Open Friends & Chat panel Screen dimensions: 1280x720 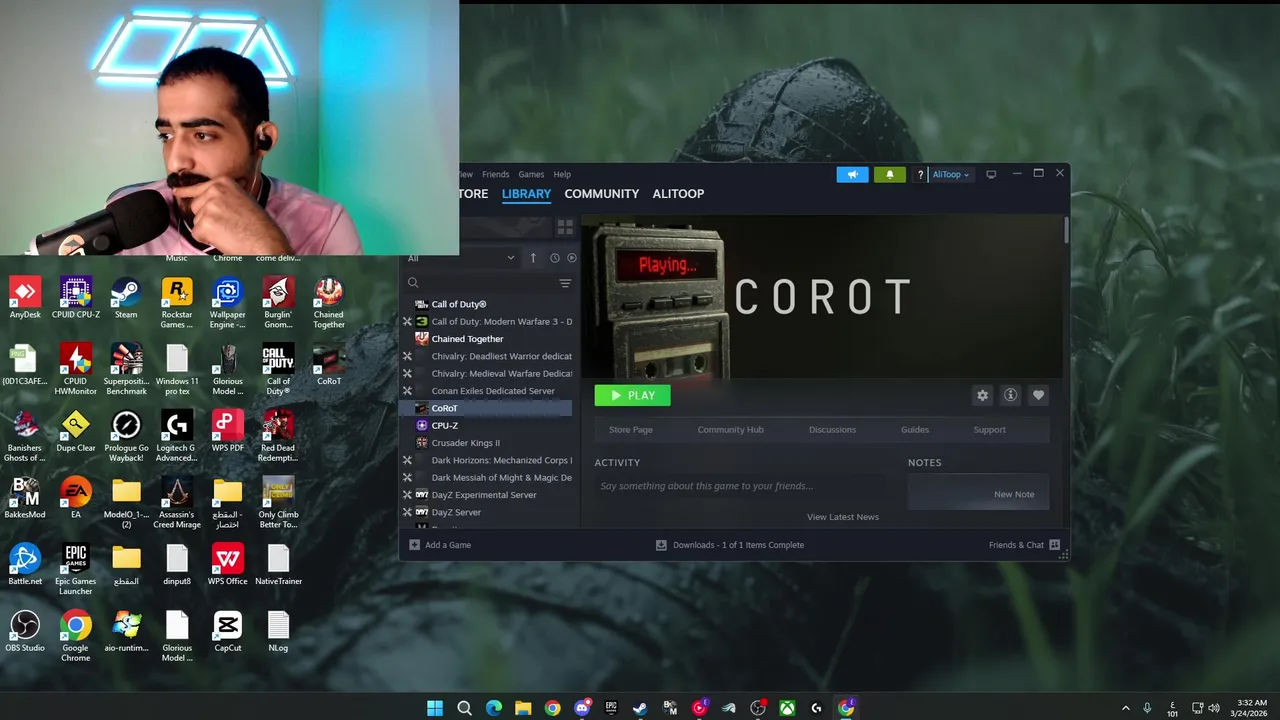(x=1024, y=545)
